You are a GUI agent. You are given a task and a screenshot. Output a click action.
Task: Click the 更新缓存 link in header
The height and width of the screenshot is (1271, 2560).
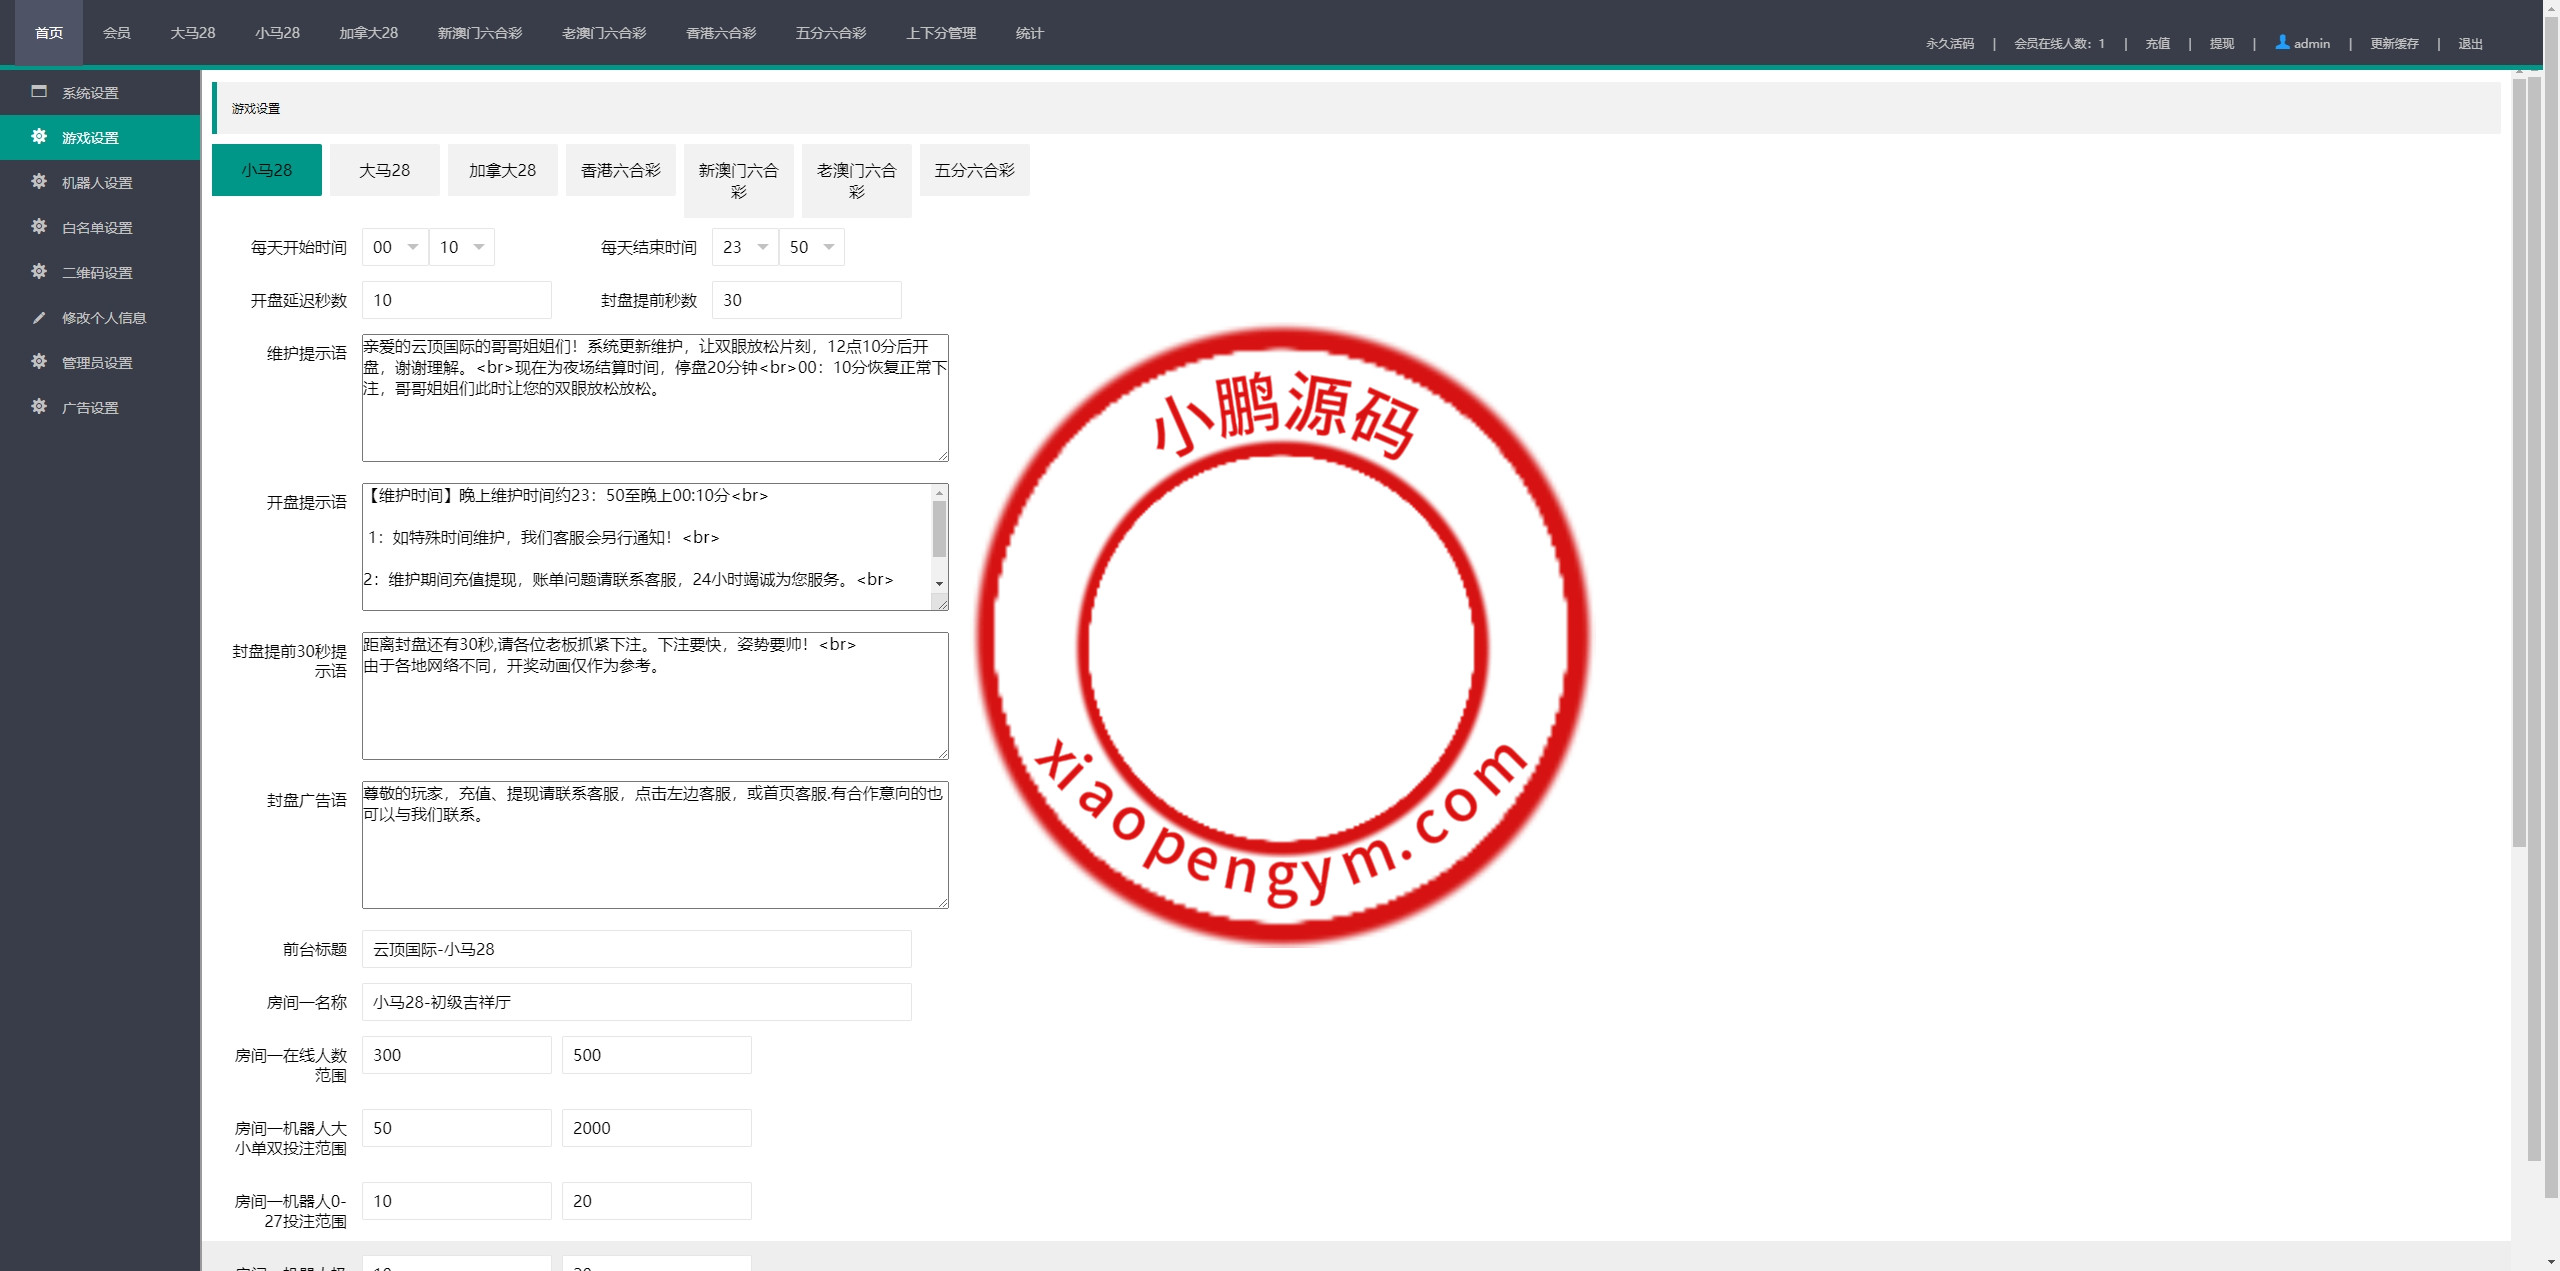pos(2394,44)
